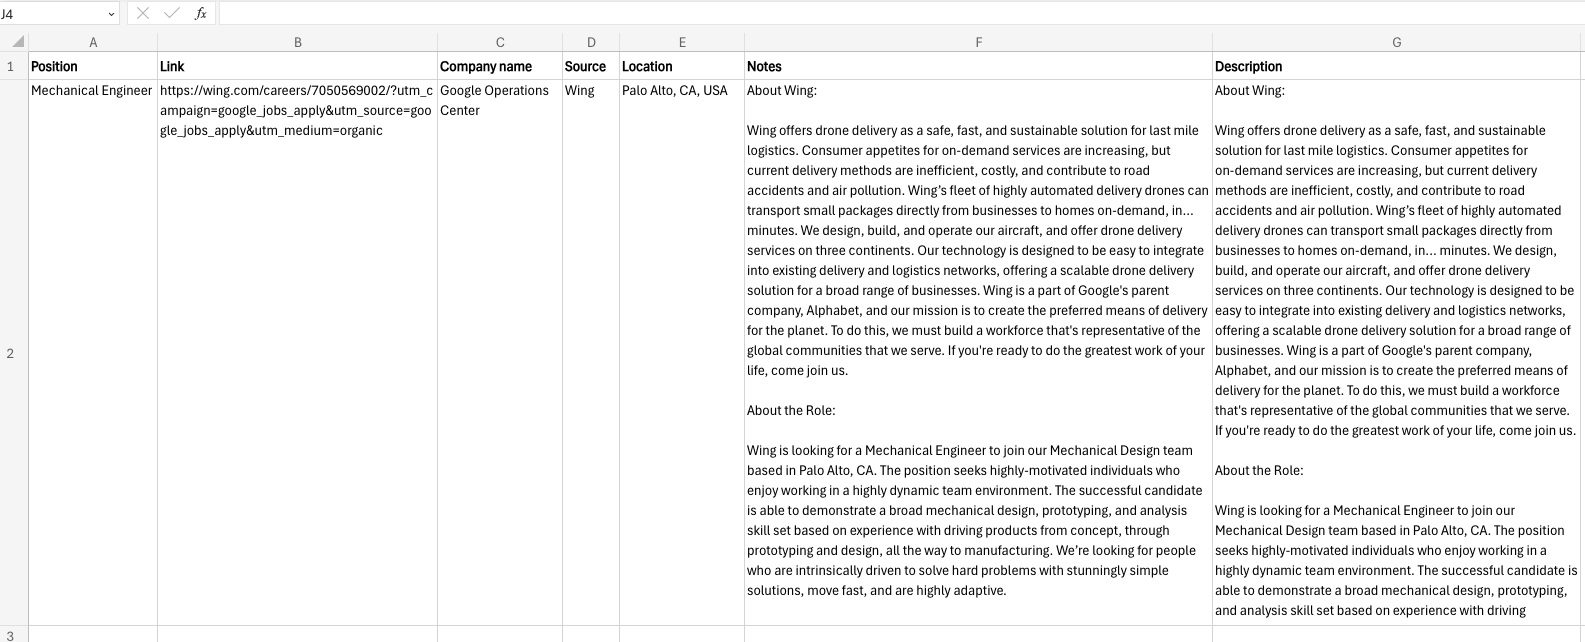This screenshot has height=642, width=1585.
Task: Click the "Notes" header cell
Action: click(978, 66)
